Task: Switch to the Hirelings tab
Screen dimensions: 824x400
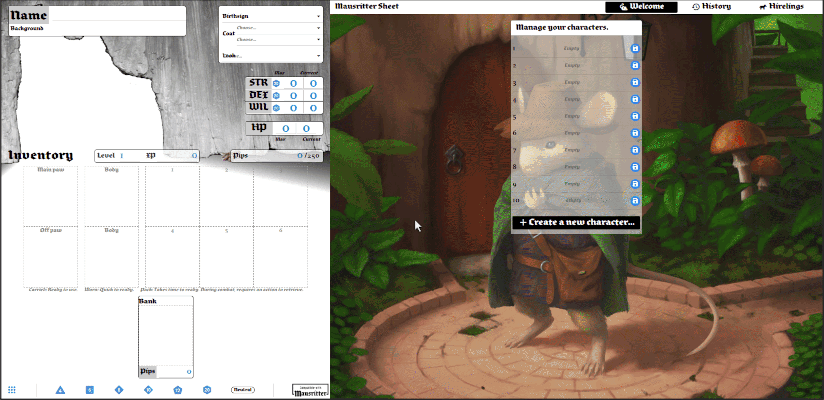Action: (781, 7)
